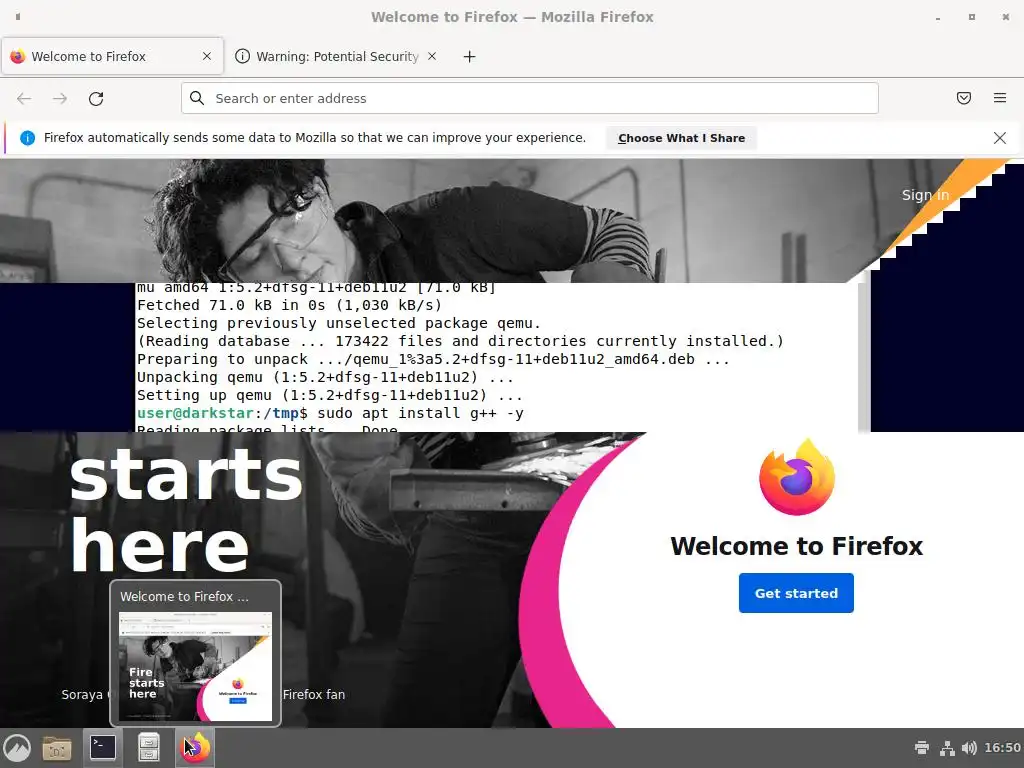Click the Back navigation arrow

24,99
